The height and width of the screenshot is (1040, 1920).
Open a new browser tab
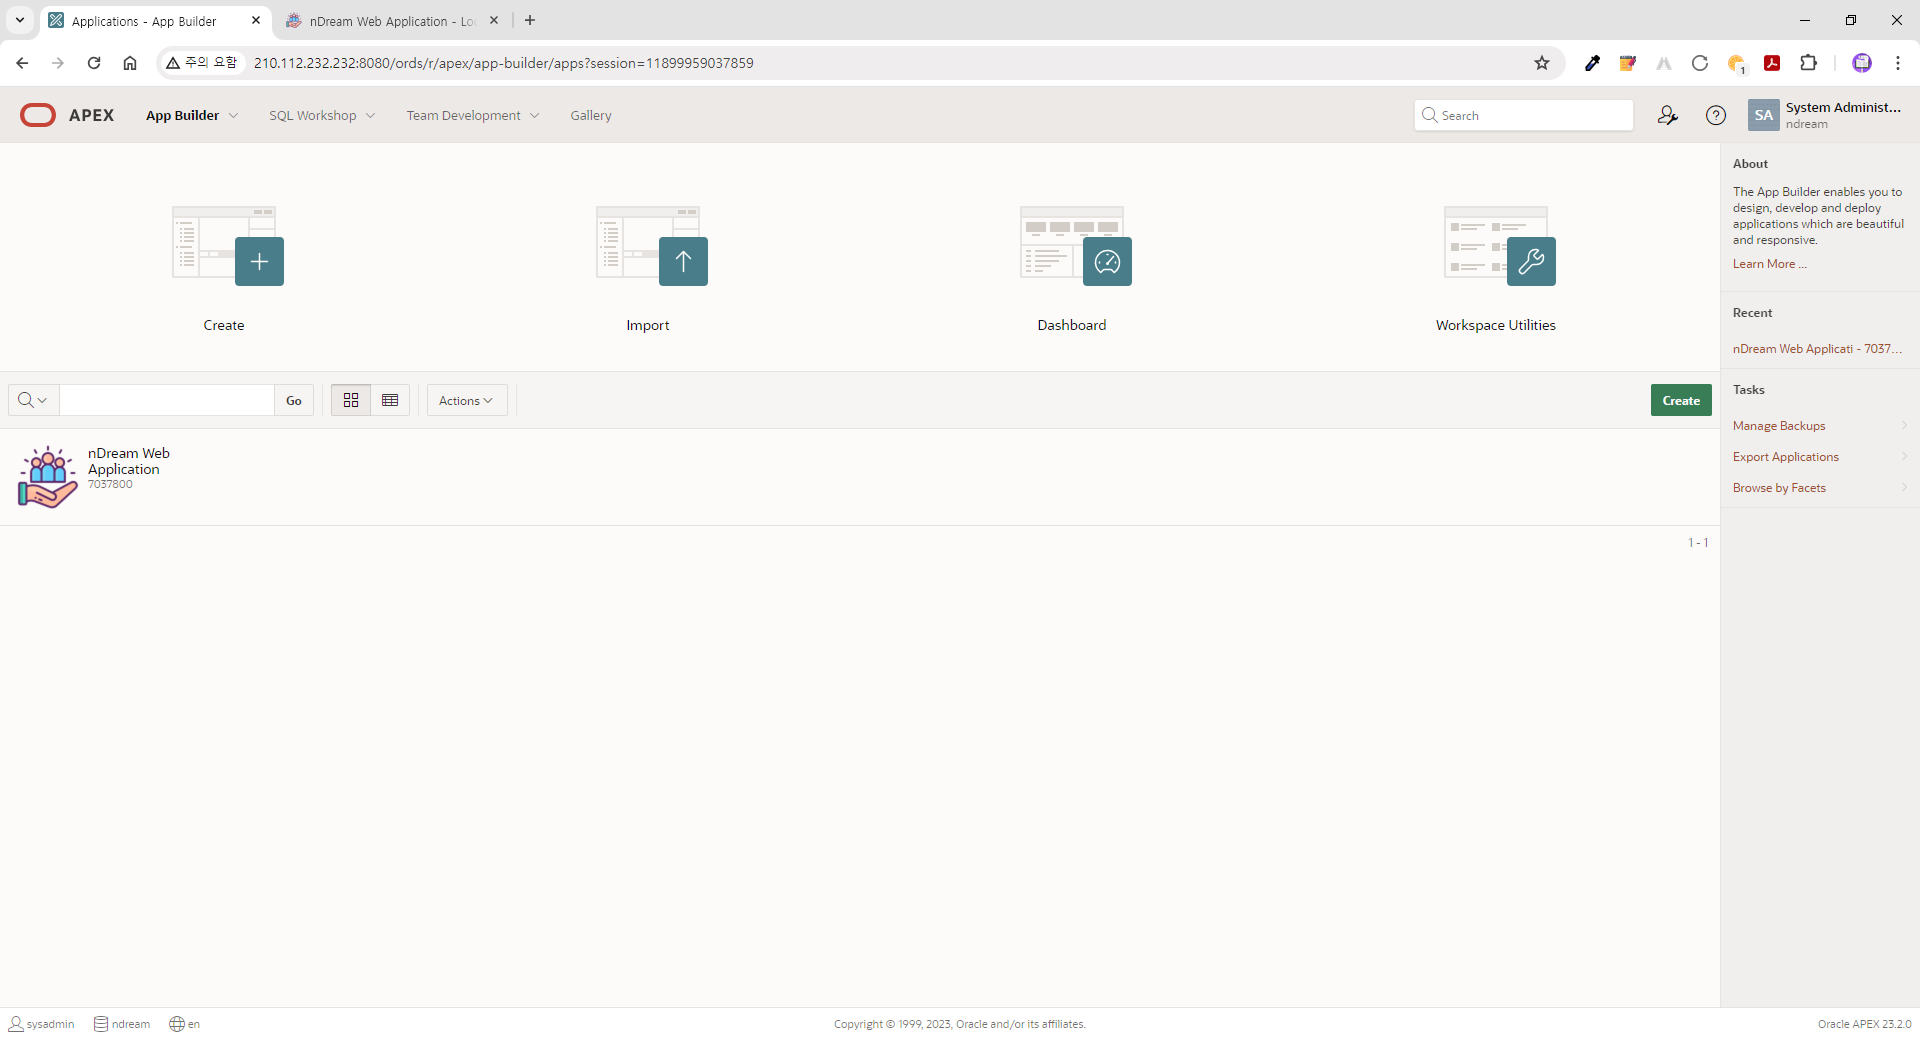530,20
